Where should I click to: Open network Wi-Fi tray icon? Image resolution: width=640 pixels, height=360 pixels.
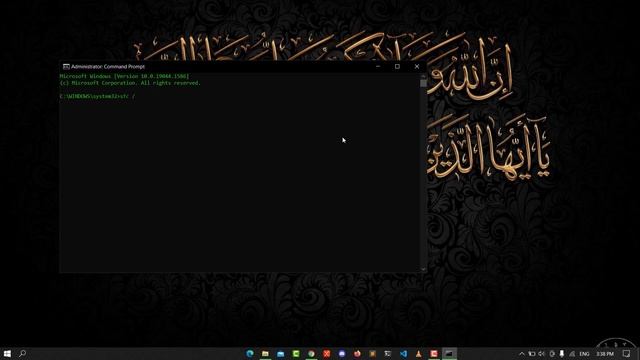pyautogui.click(x=572, y=353)
